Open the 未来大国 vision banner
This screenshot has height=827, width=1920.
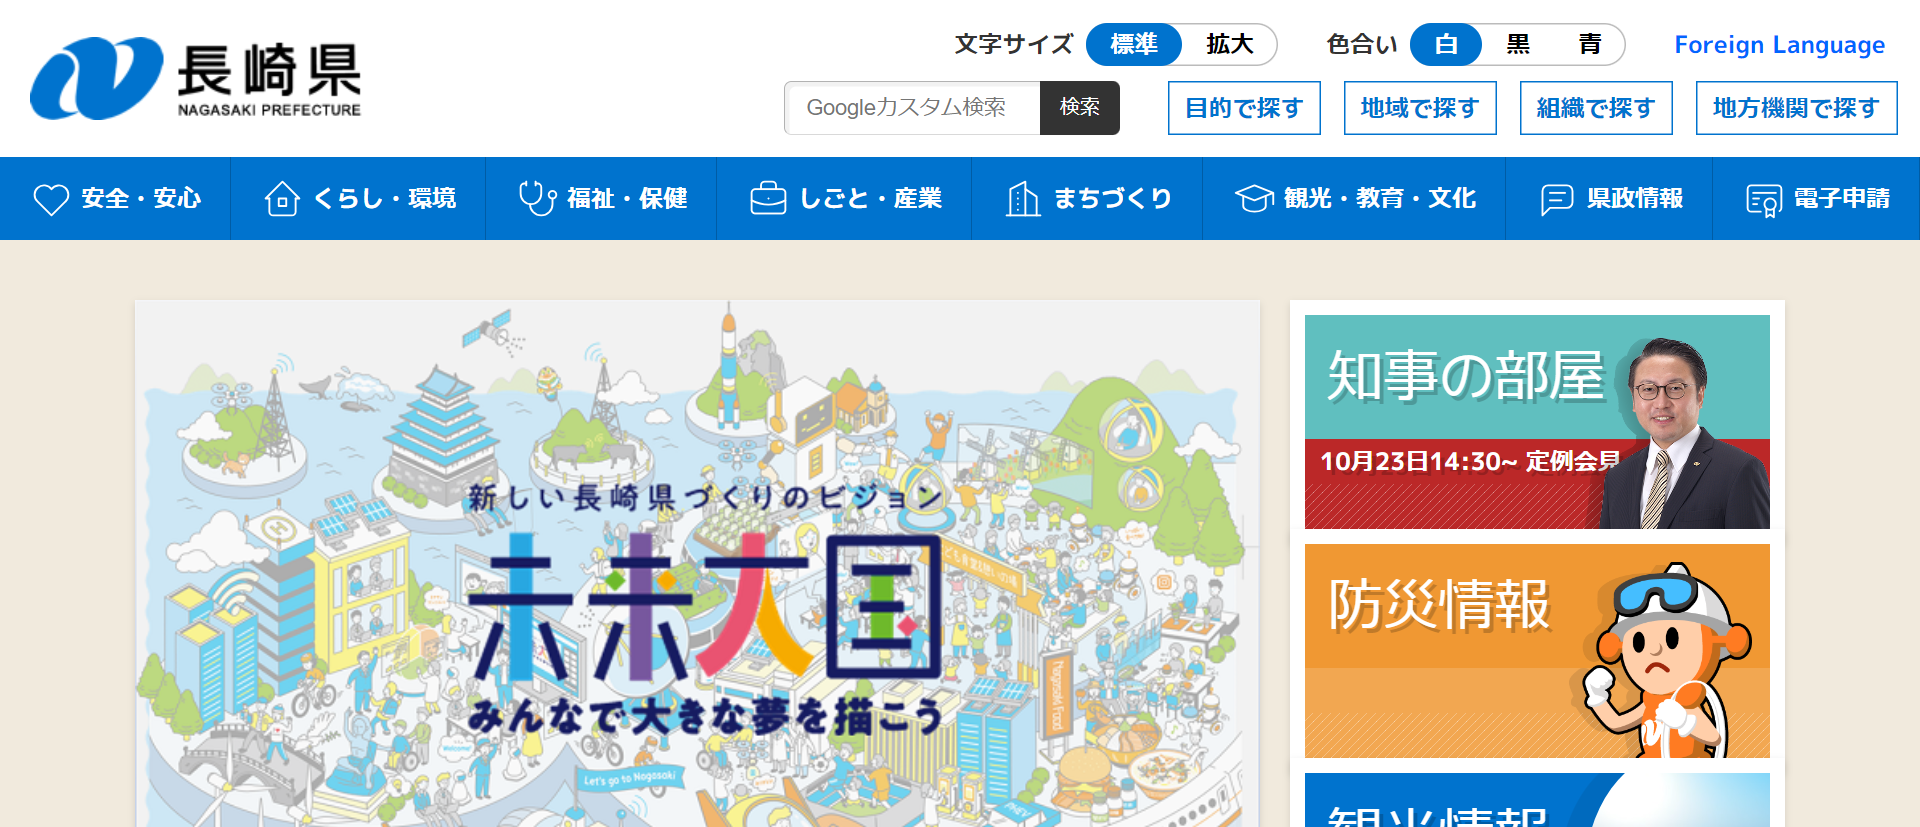click(698, 564)
